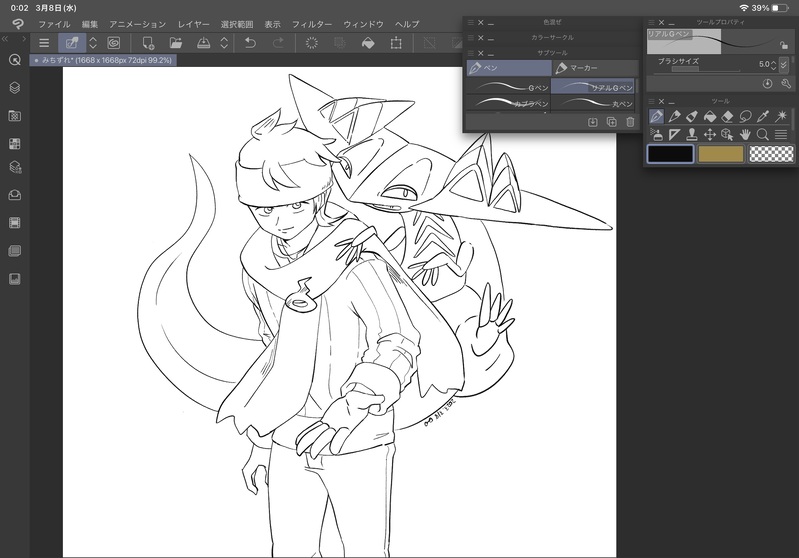Image resolution: width=799 pixels, height=558 pixels.
Task: Step the brush size 5.0 value up
Action: click(774, 61)
